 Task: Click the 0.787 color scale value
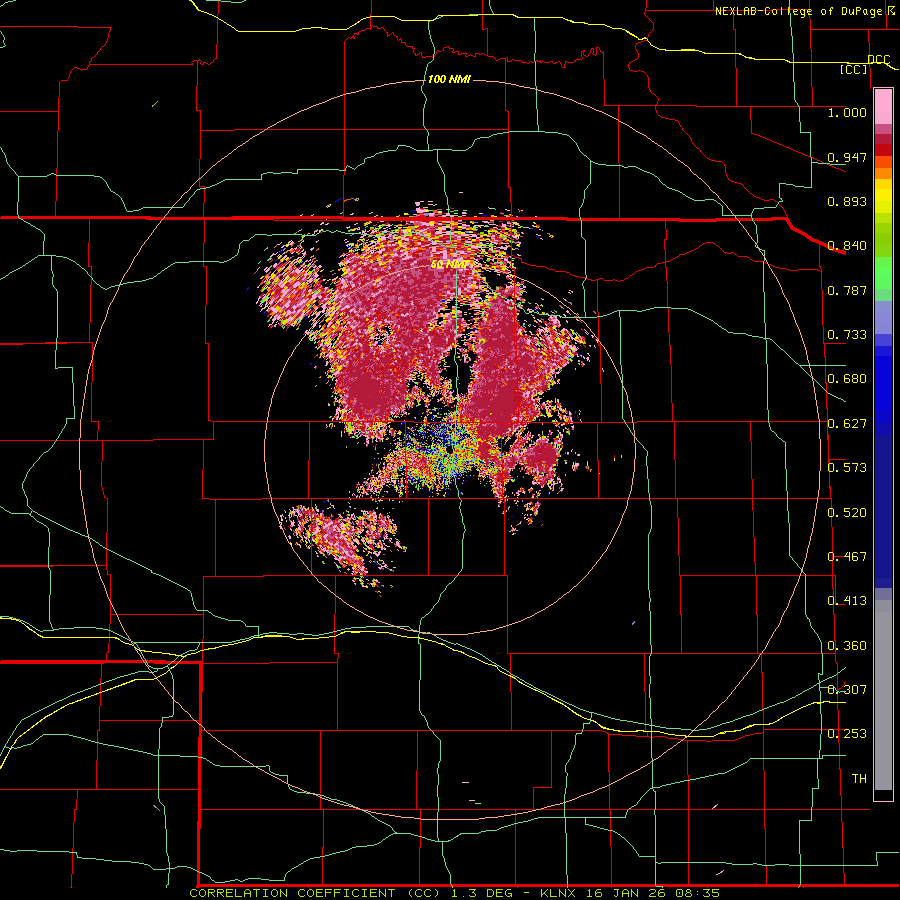[847, 290]
